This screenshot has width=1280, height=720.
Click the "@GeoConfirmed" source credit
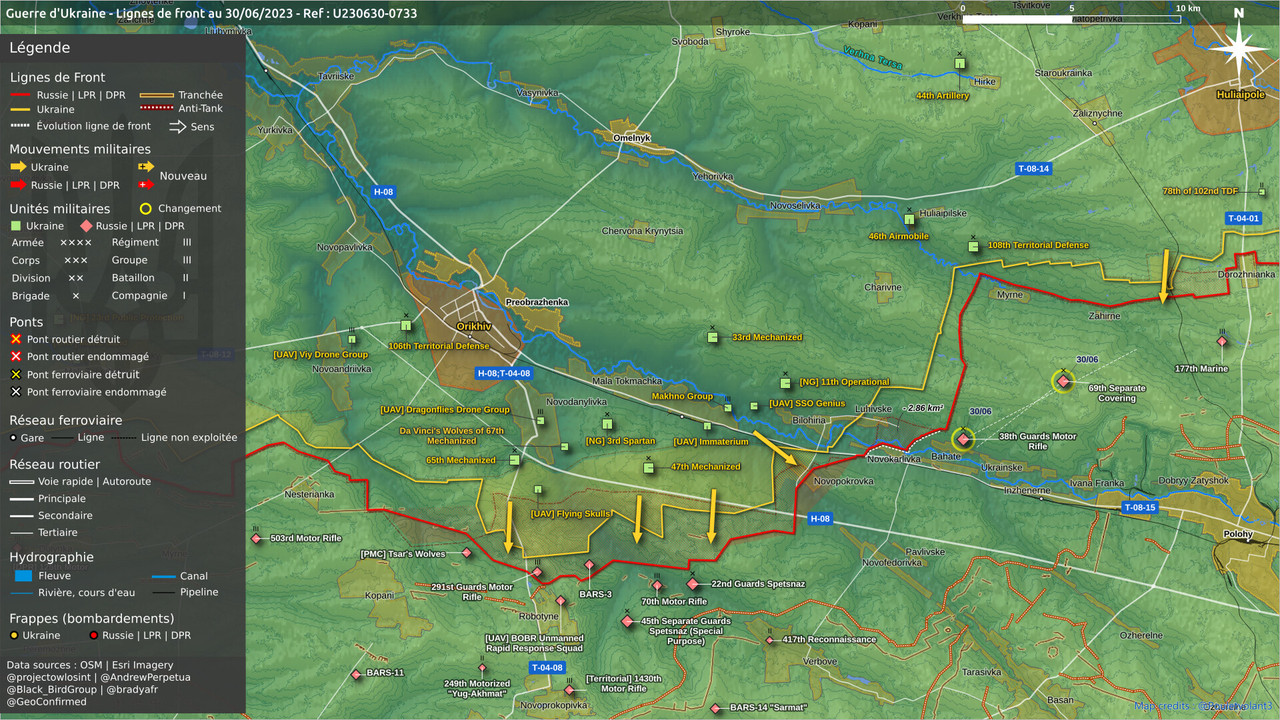[46, 702]
